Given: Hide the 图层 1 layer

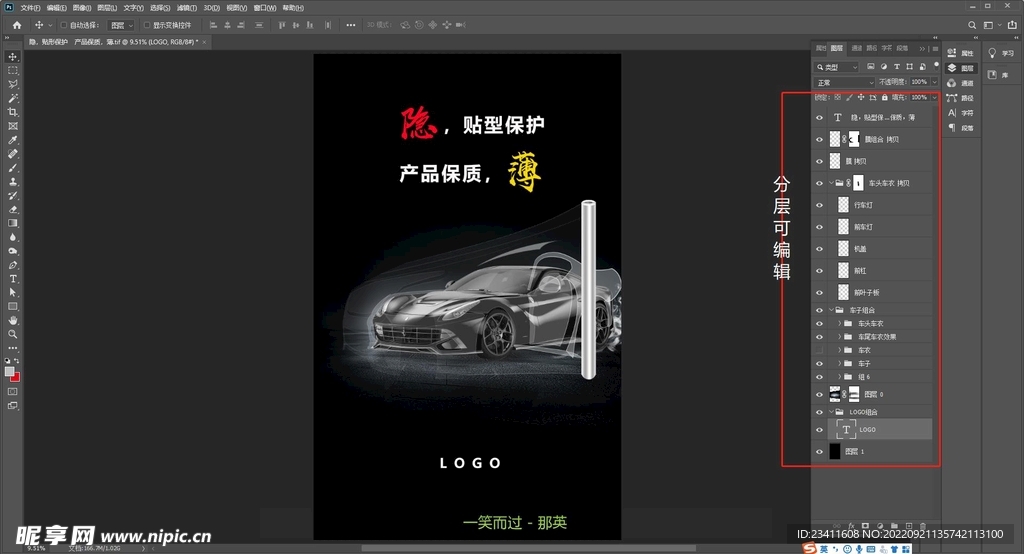Looking at the screenshot, I should (820, 451).
